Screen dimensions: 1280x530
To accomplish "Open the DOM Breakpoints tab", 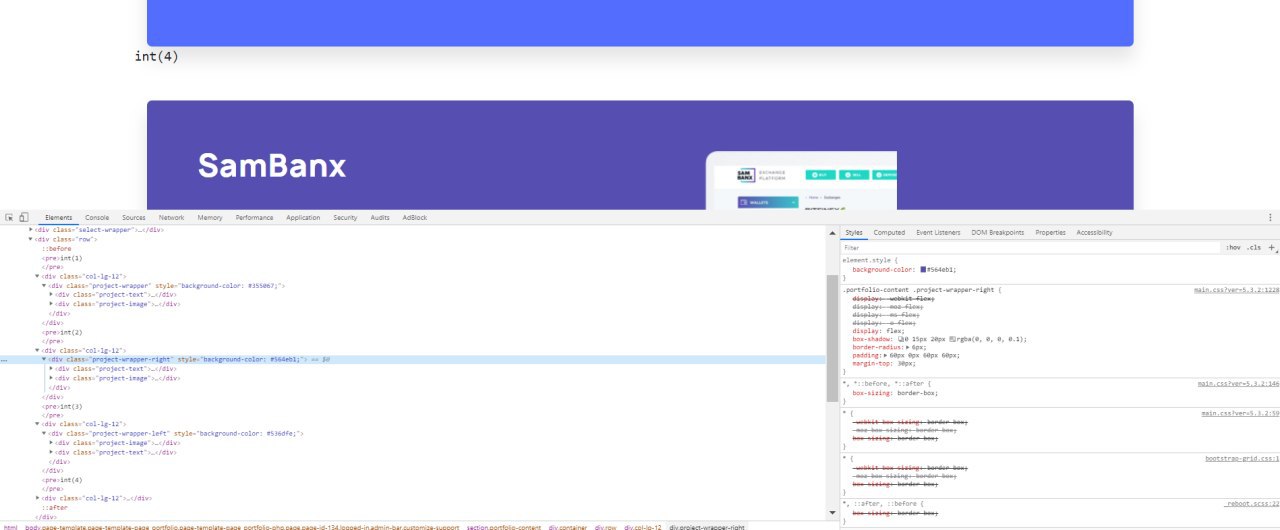I will (997, 232).
